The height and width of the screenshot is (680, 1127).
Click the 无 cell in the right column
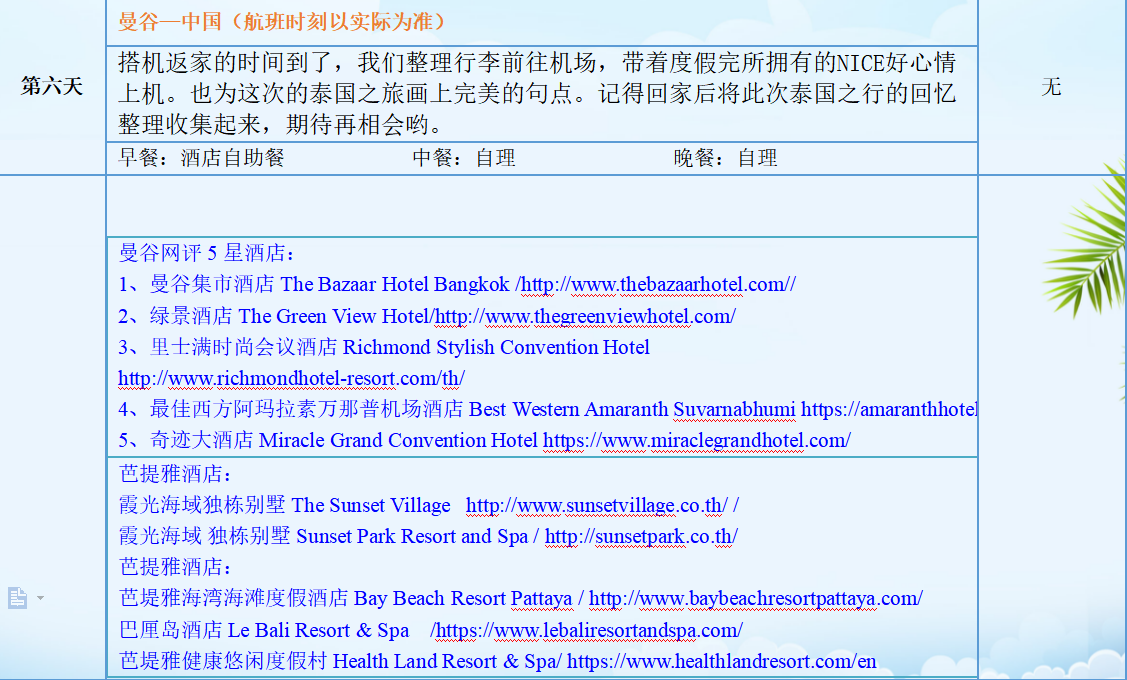[1051, 87]
